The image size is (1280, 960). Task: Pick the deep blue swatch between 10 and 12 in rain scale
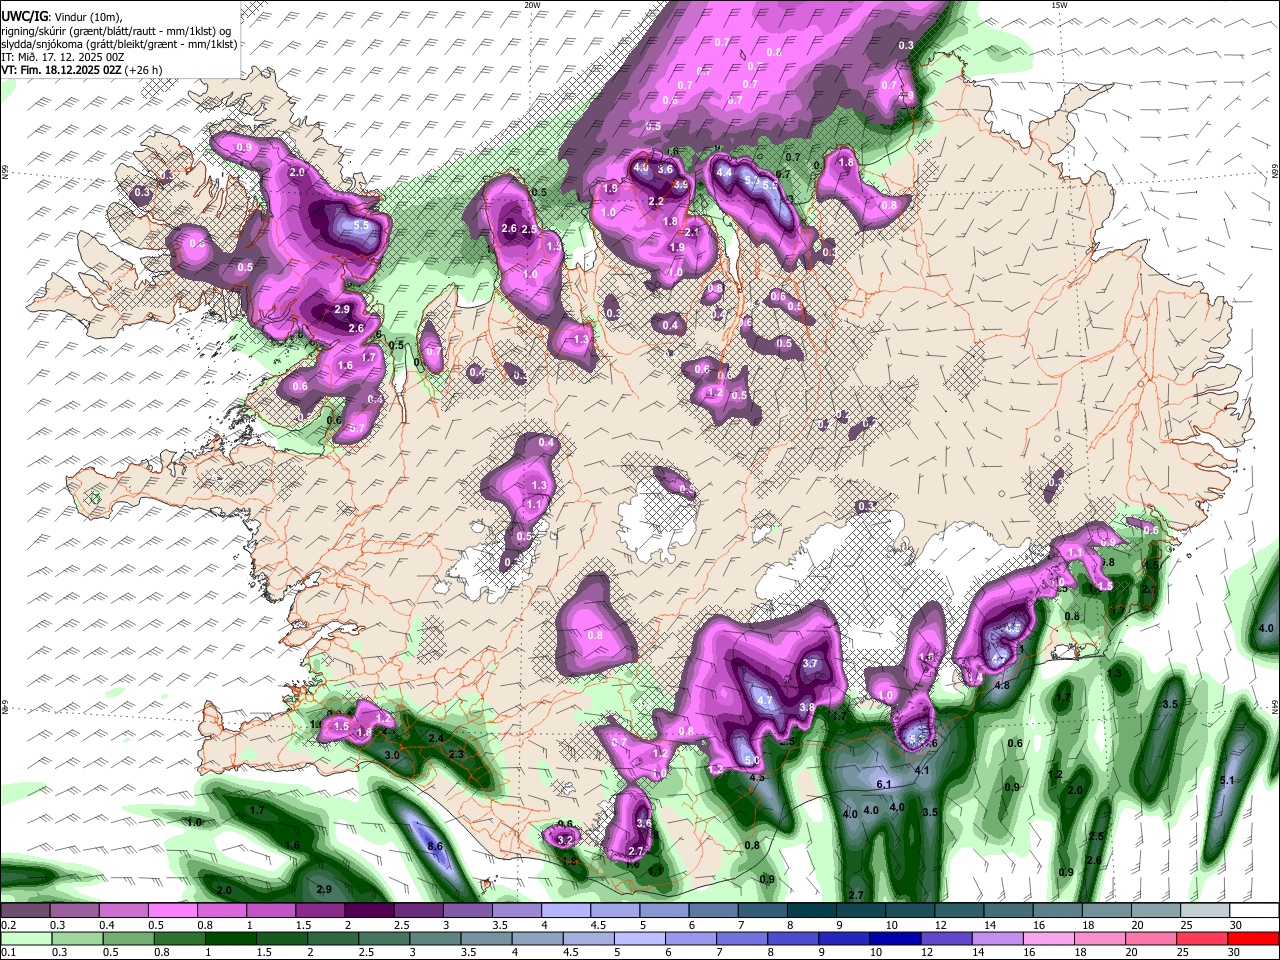(x=894, y=938)
